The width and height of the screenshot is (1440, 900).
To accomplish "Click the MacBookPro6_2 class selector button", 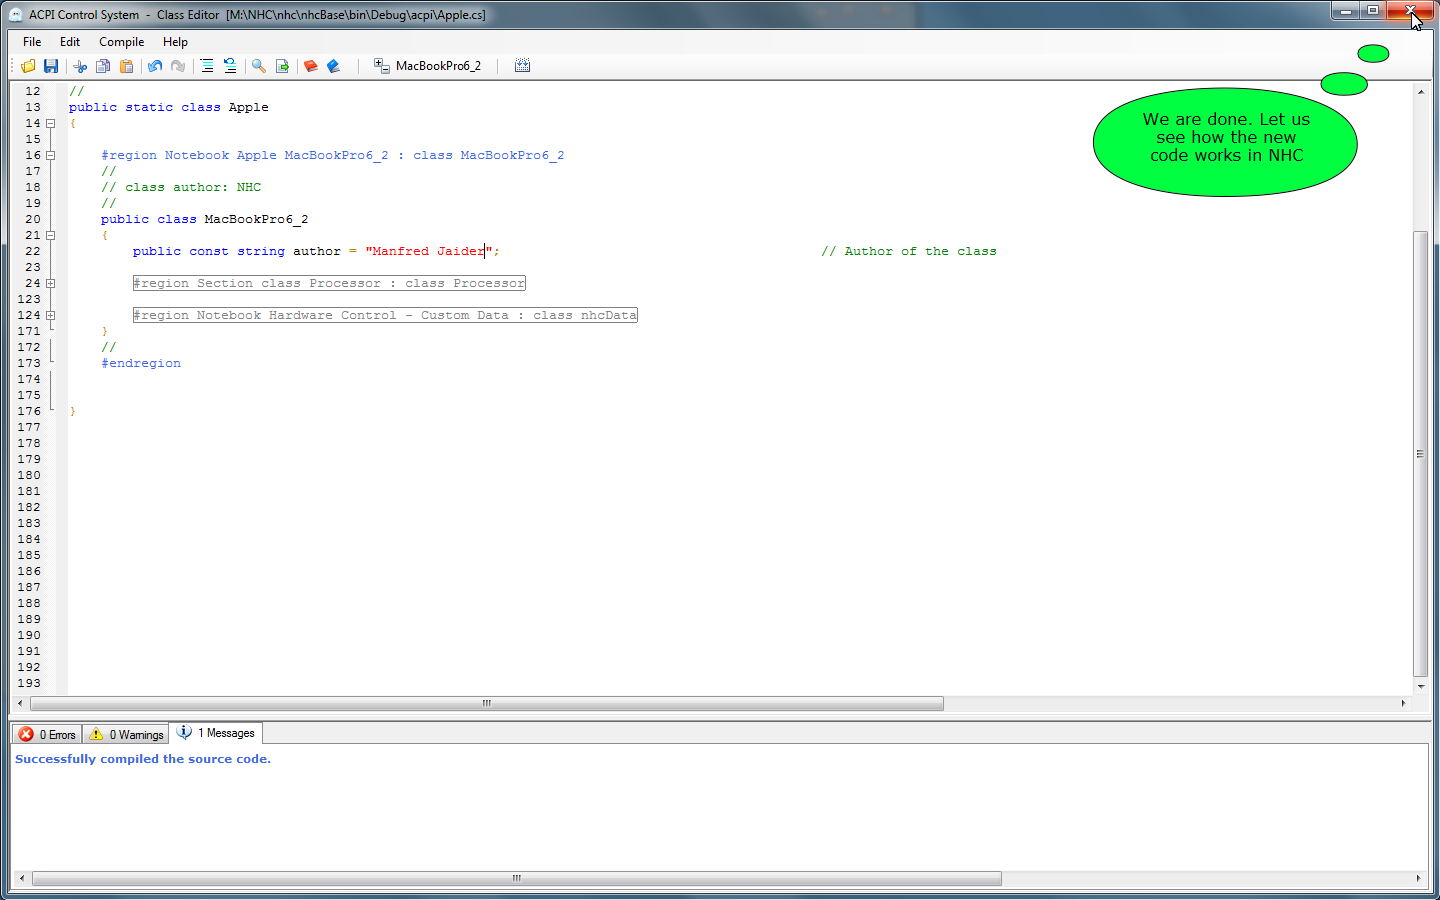I will (428, 66).
